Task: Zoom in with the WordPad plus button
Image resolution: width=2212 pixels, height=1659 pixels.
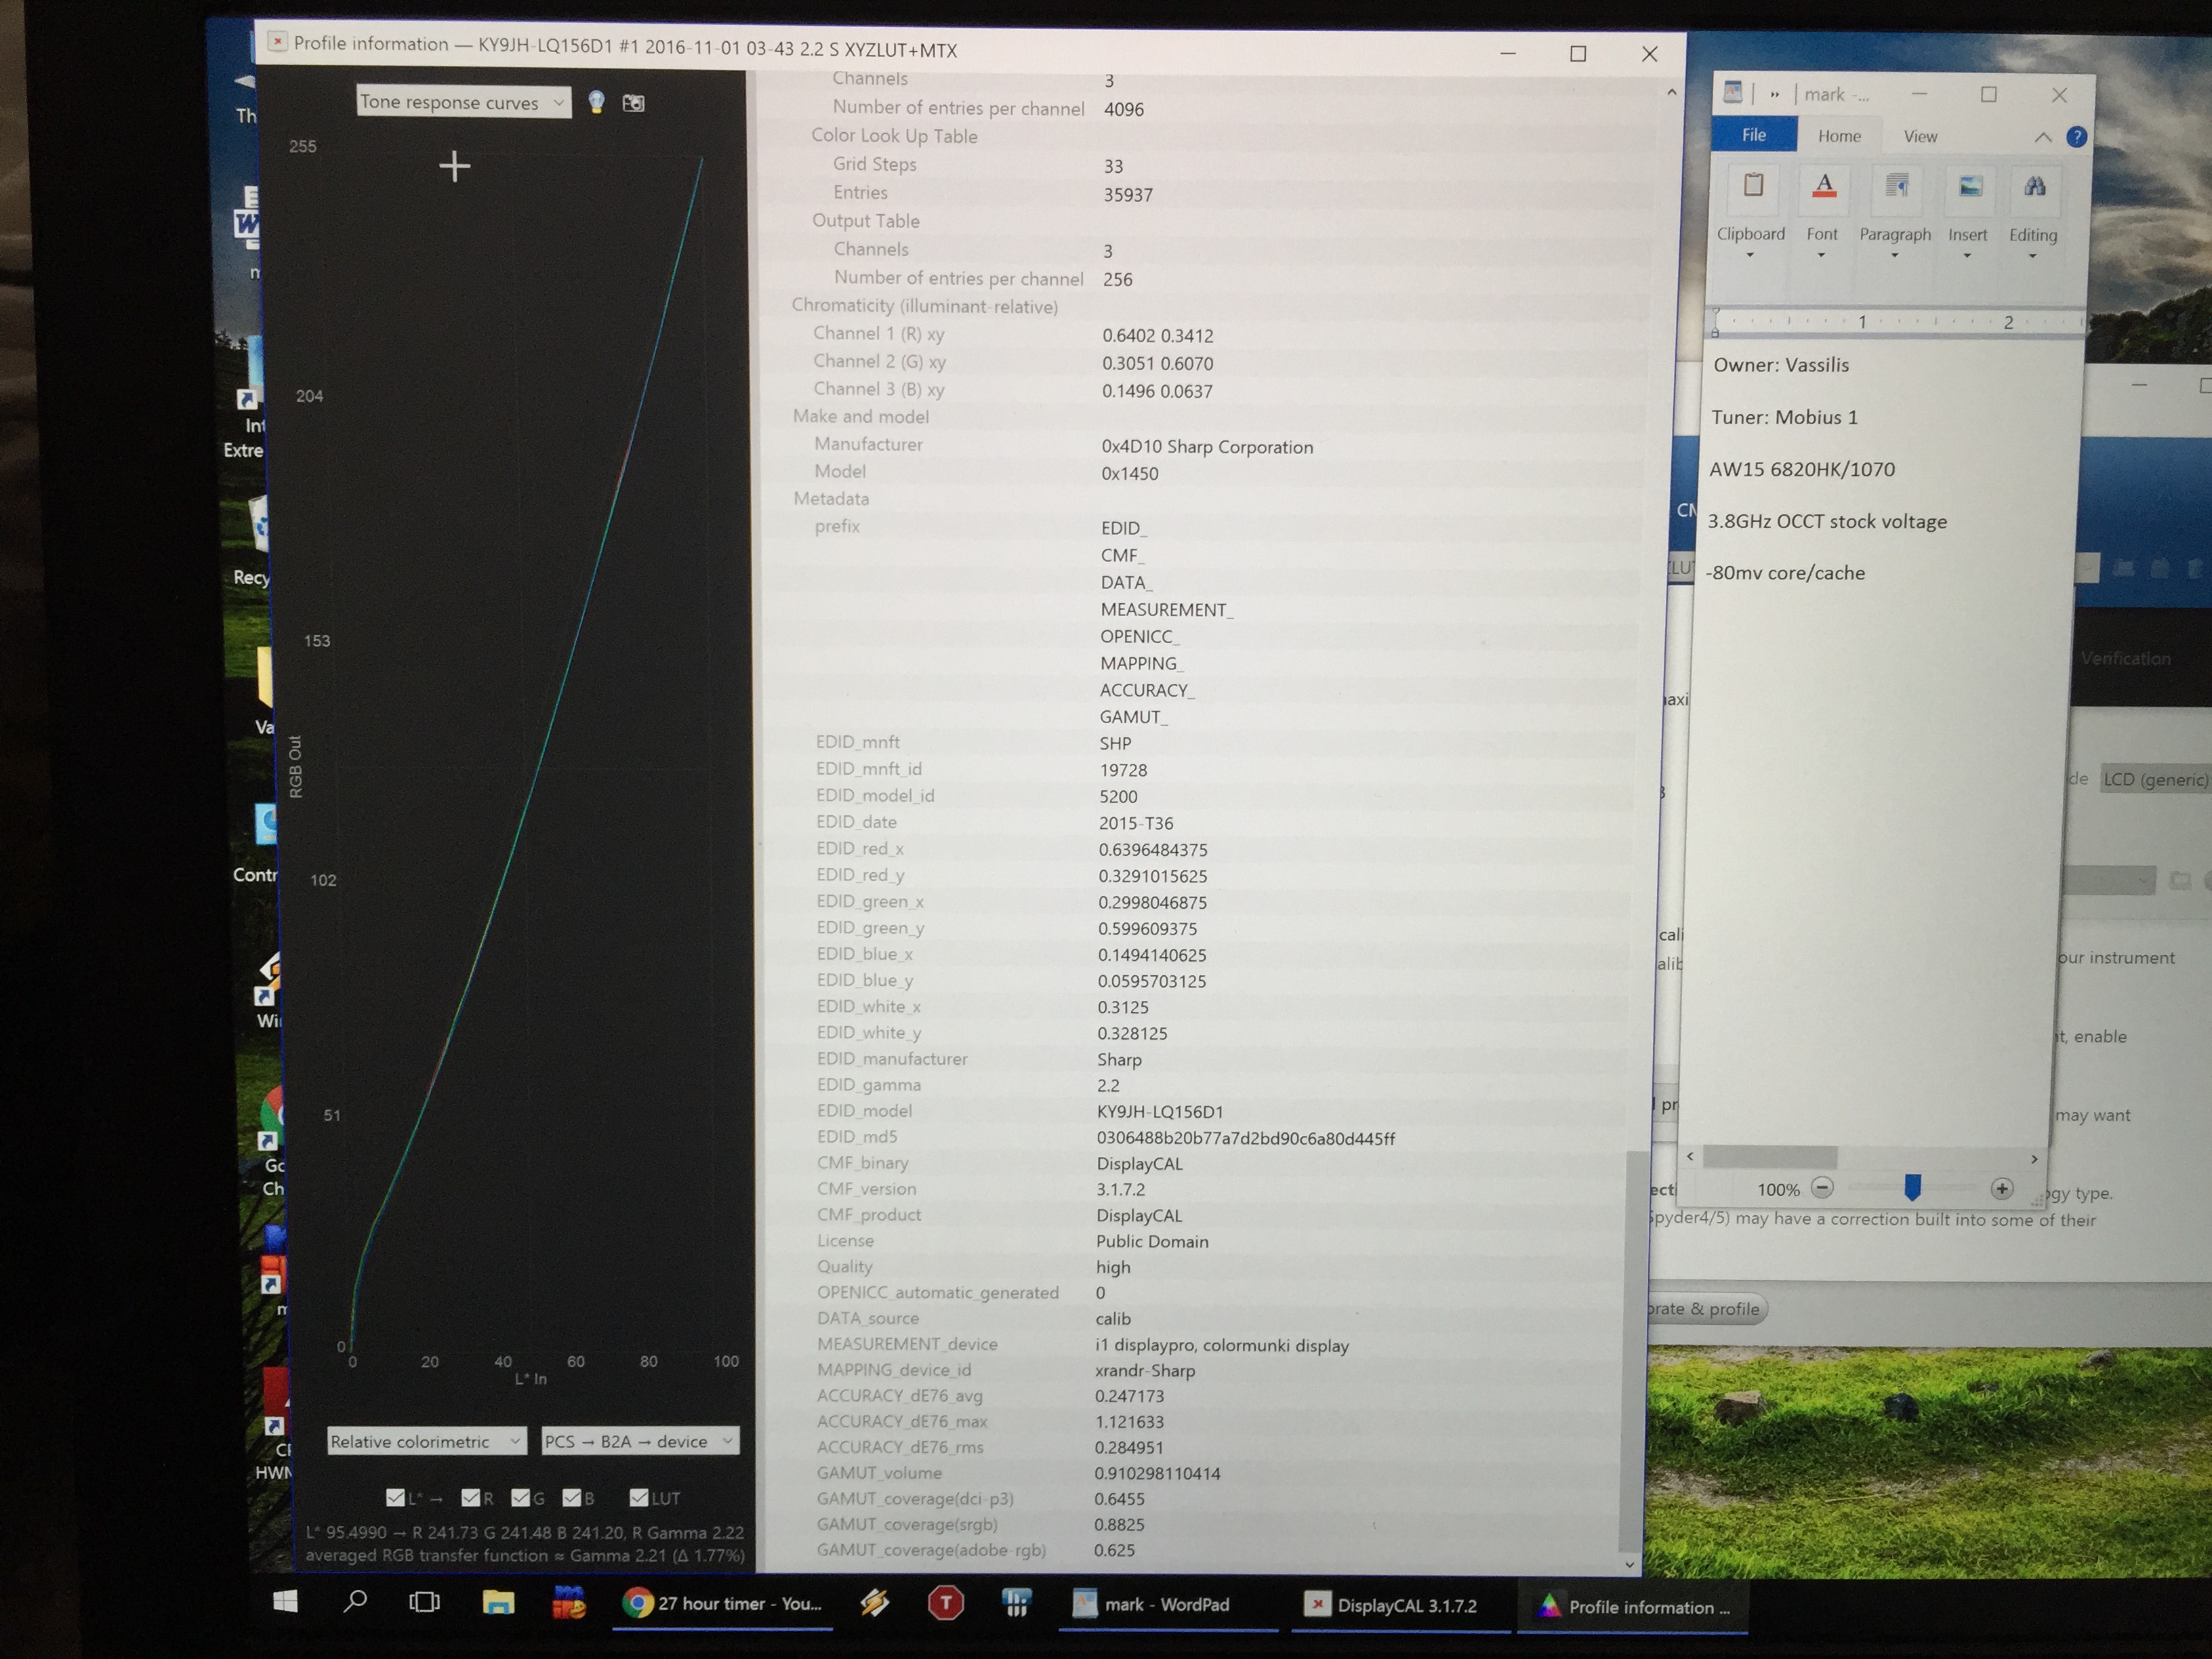Action: tap(2001, 1188)
